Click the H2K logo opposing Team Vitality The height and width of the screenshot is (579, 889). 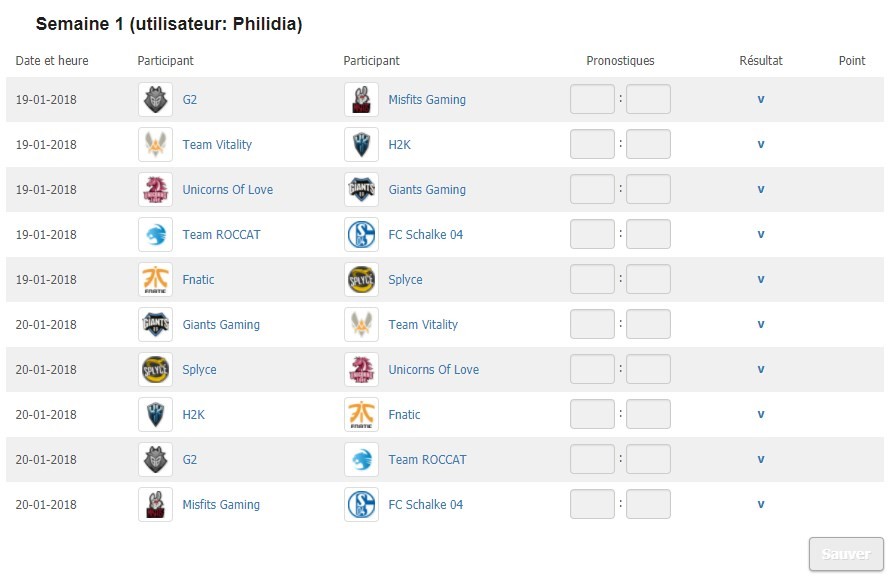[361, 145]
